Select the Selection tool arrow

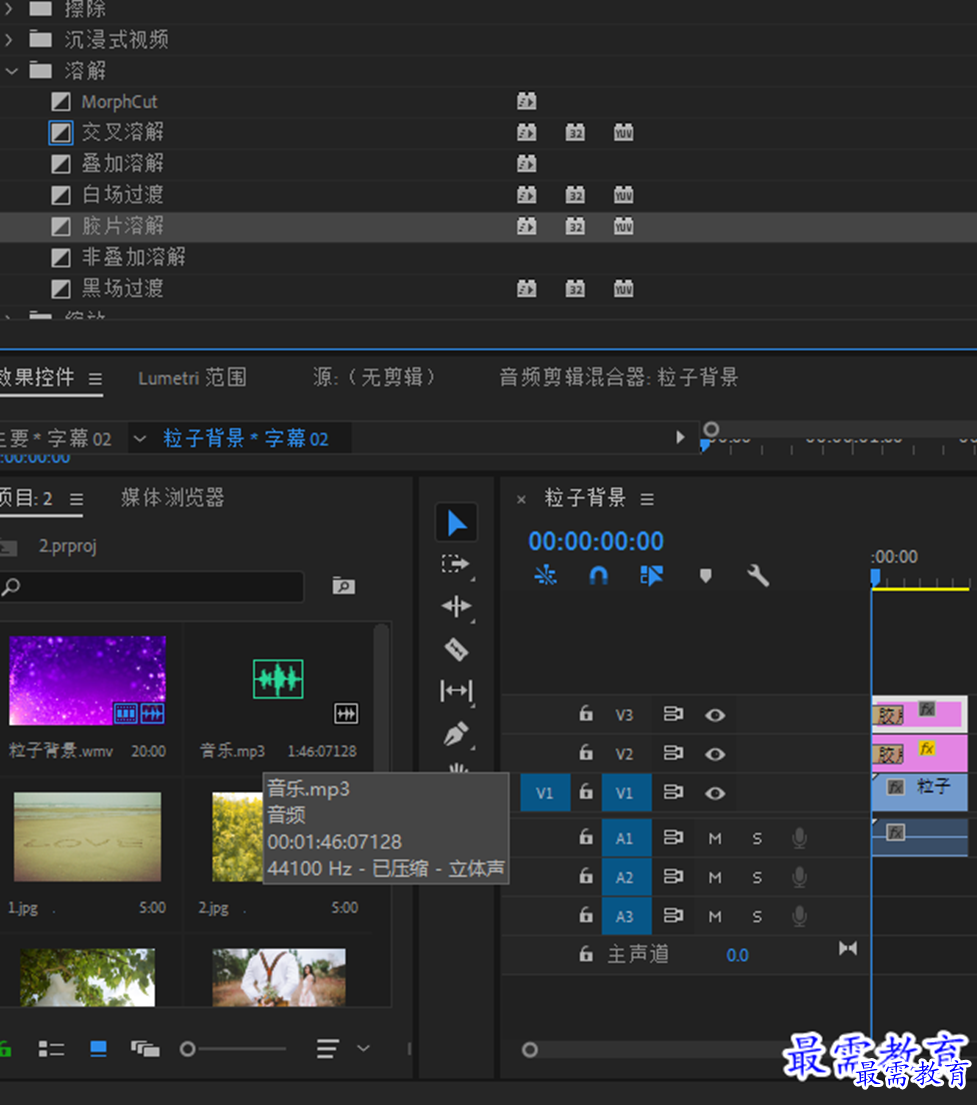point(457,523)
